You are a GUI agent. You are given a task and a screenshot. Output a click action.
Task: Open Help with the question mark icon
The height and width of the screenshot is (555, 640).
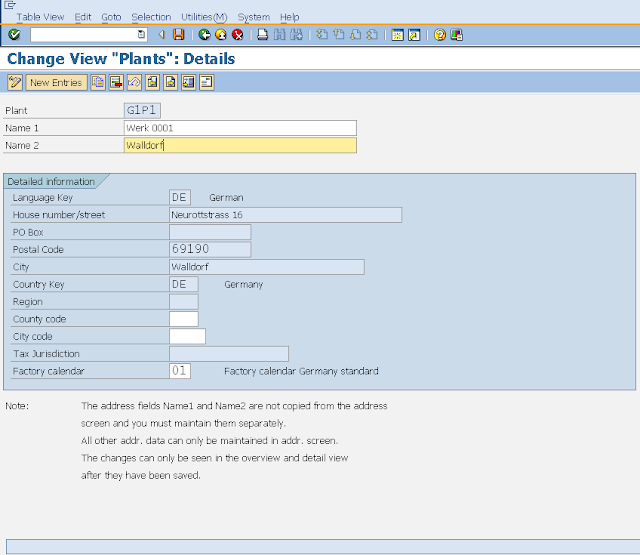pos(440,35)
